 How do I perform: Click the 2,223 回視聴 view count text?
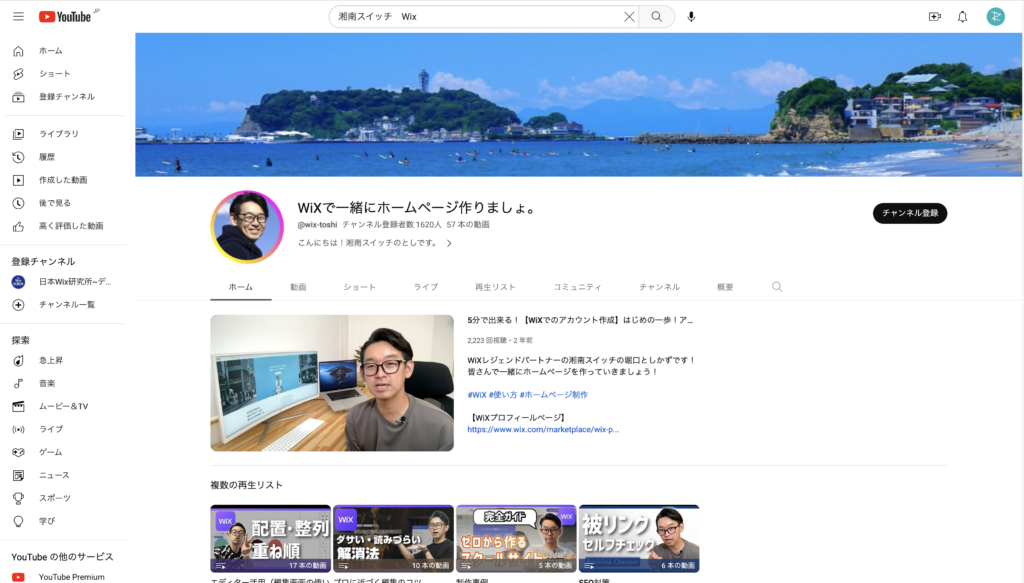tap(487, 340)
